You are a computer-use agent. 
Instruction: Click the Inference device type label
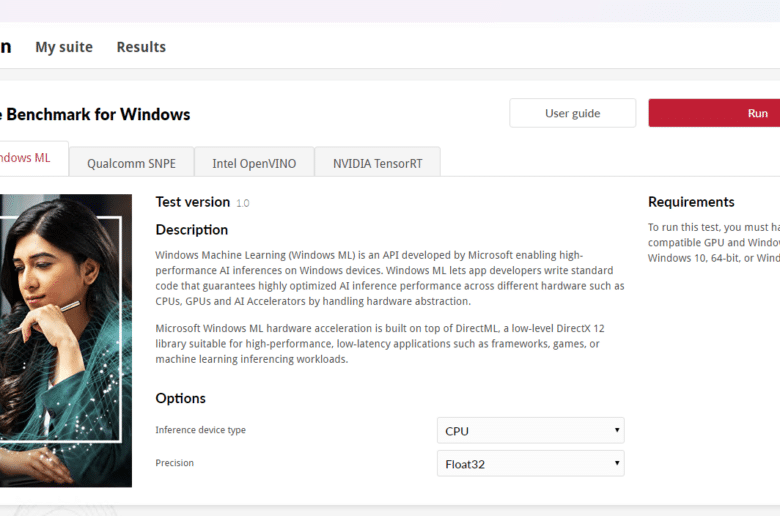tap(200, 430)
